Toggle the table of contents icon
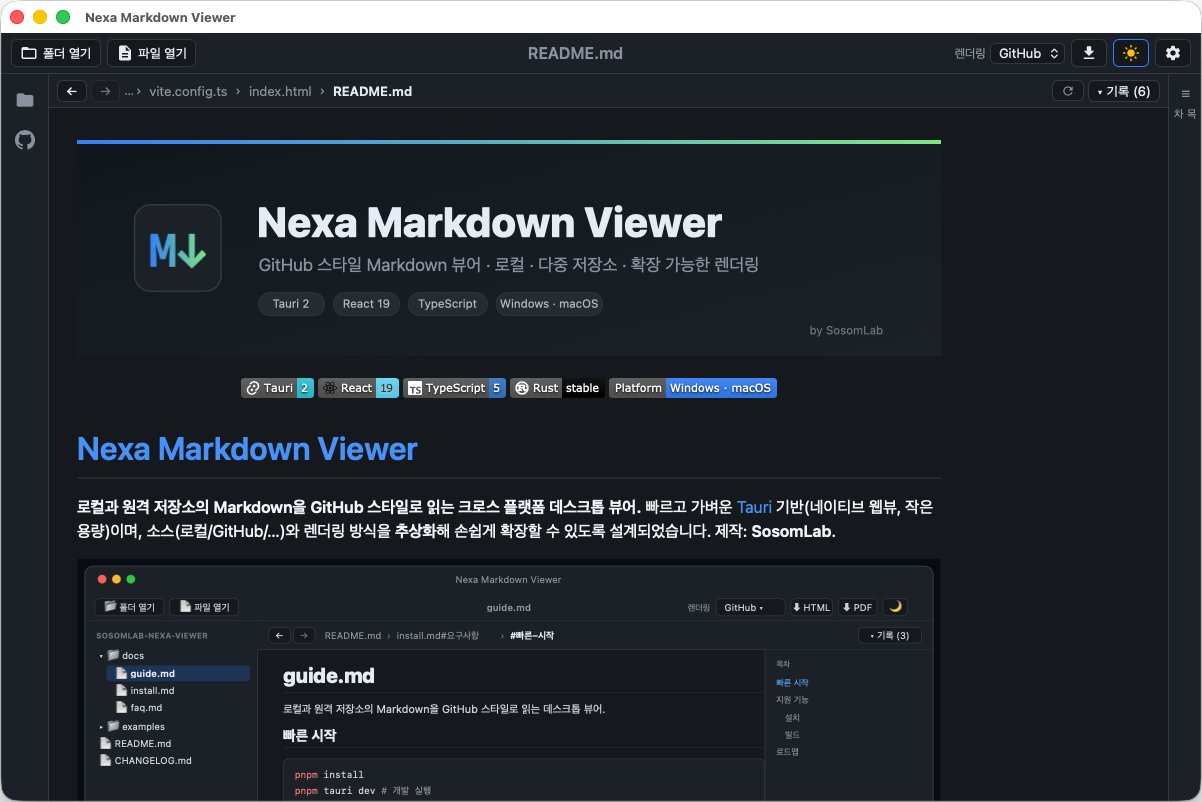Viewport: 1202px width, 802px height. point(1185,93)
